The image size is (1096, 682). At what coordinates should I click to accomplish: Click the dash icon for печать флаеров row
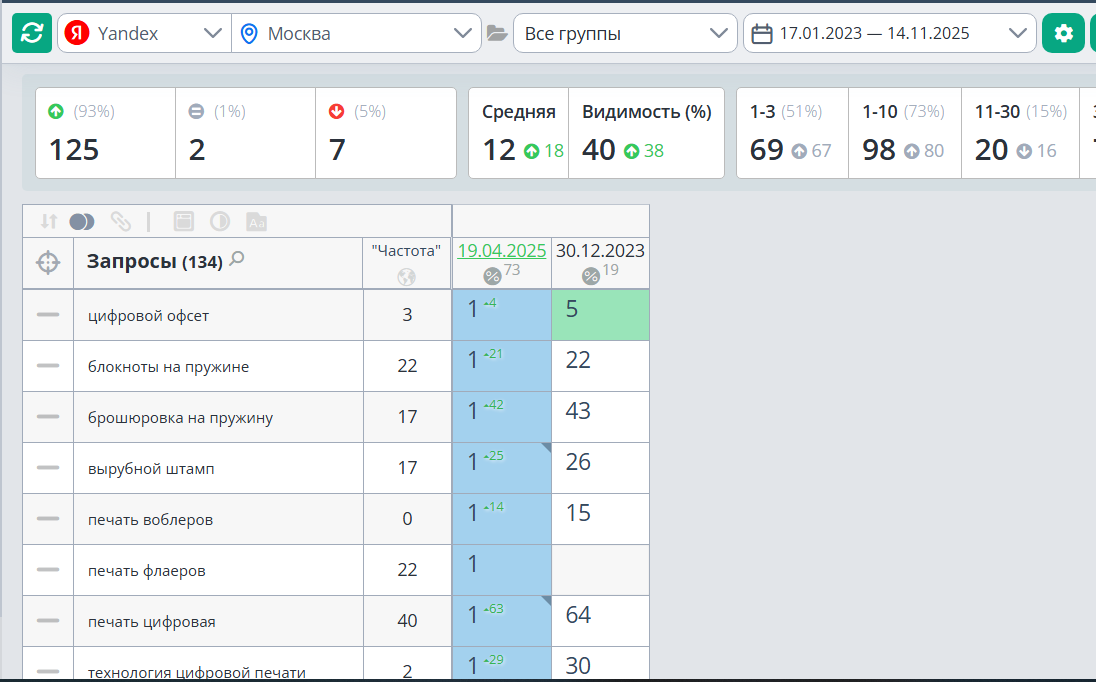[x=48, y=569]
